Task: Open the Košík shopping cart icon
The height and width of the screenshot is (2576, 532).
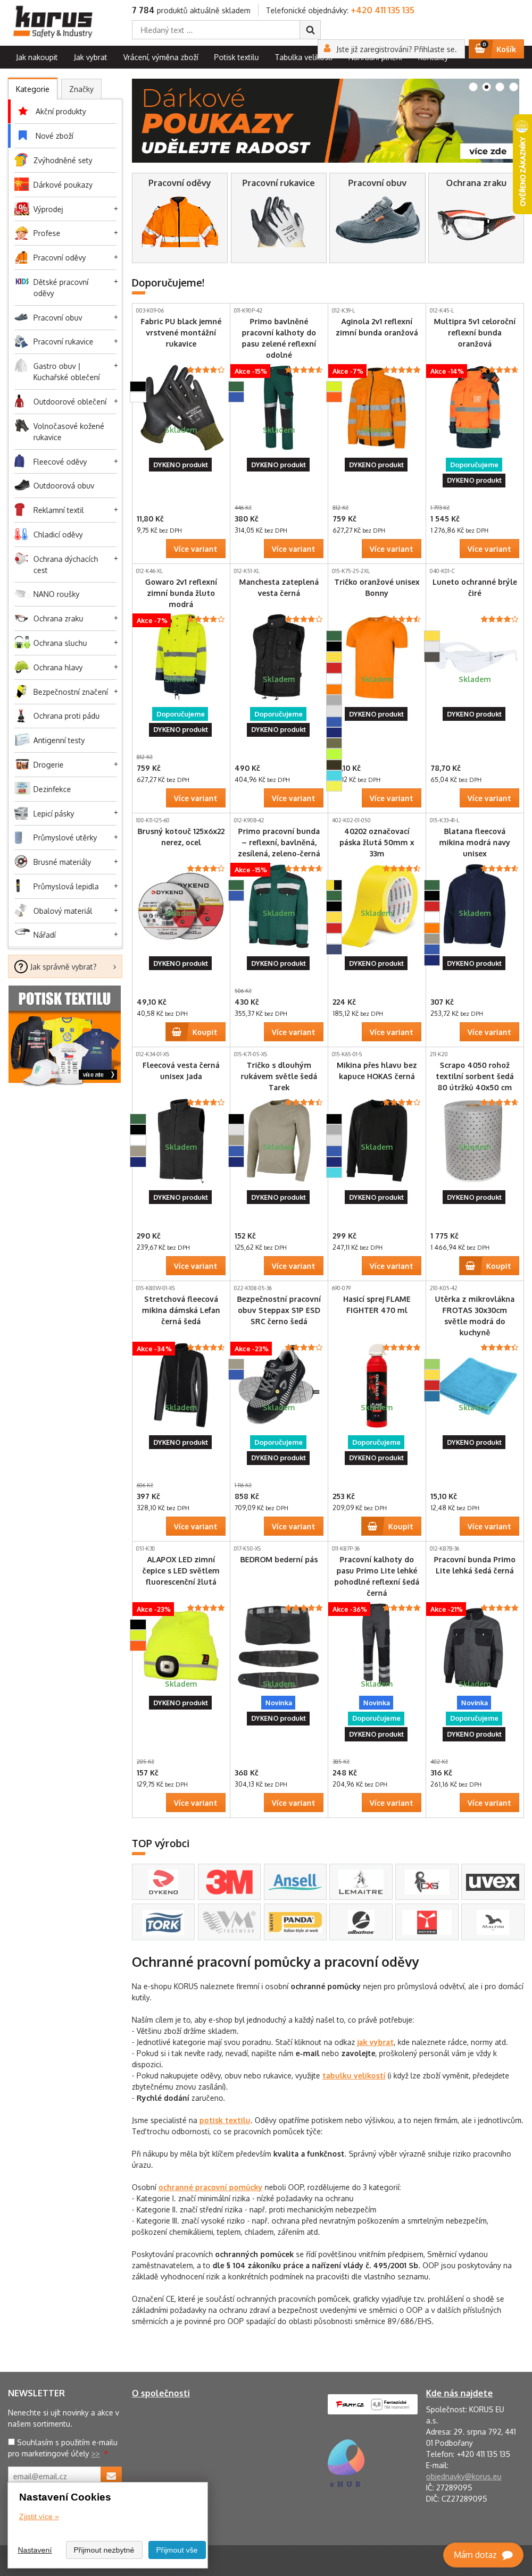Action: tap(497, 48)
